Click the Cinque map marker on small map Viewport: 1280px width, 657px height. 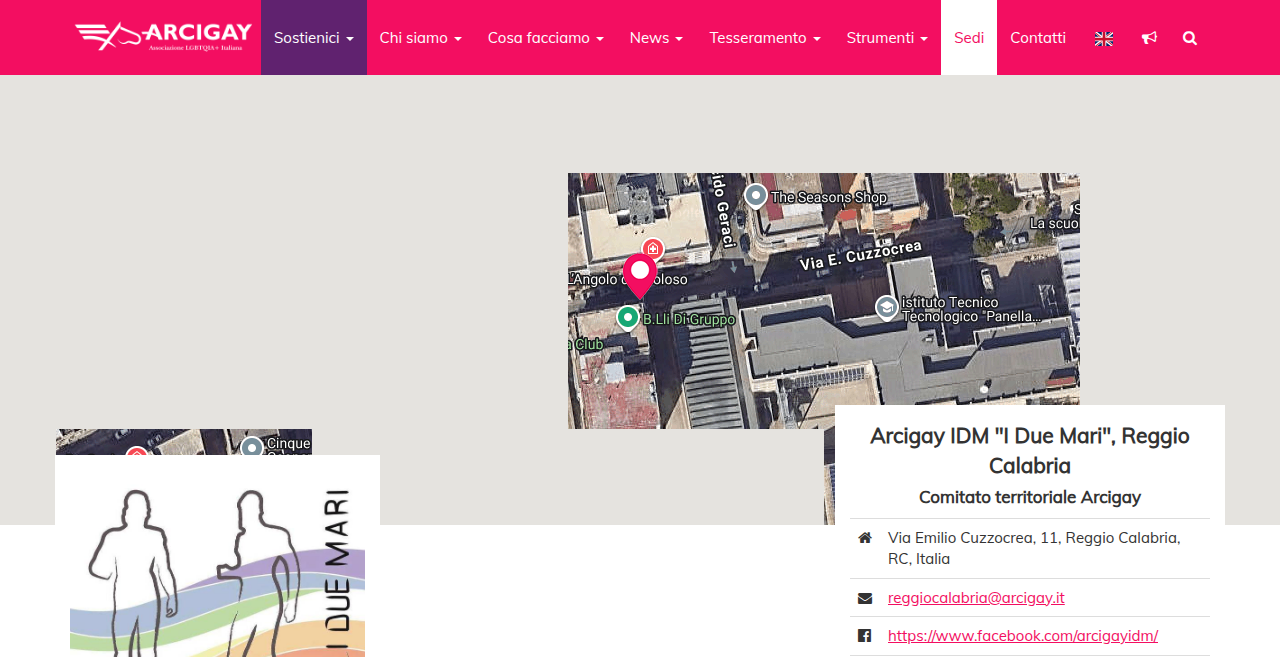coord(252,447)
